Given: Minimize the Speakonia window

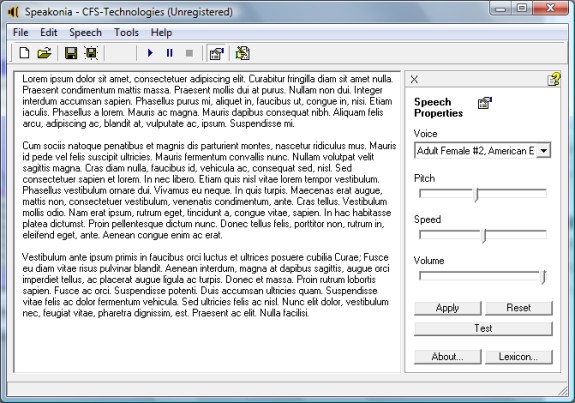Looking at the screenshot, I should tap(501, 8).
